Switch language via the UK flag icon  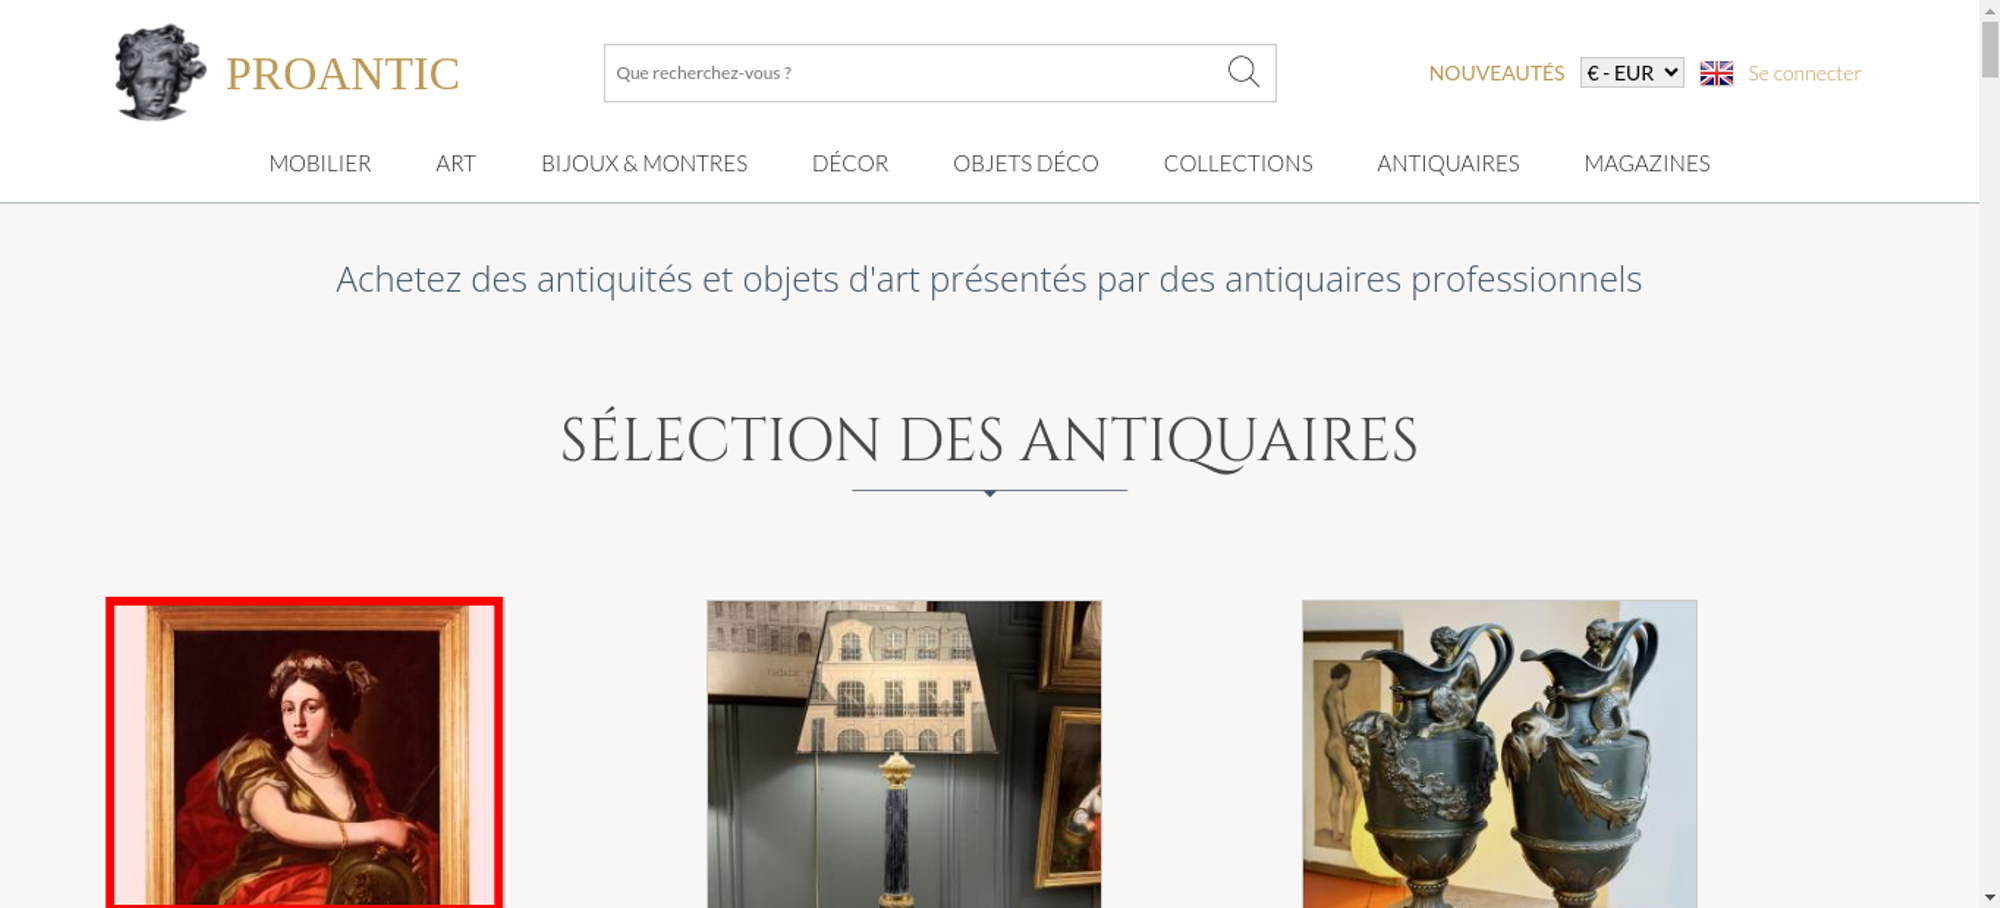coord(1716,73)
